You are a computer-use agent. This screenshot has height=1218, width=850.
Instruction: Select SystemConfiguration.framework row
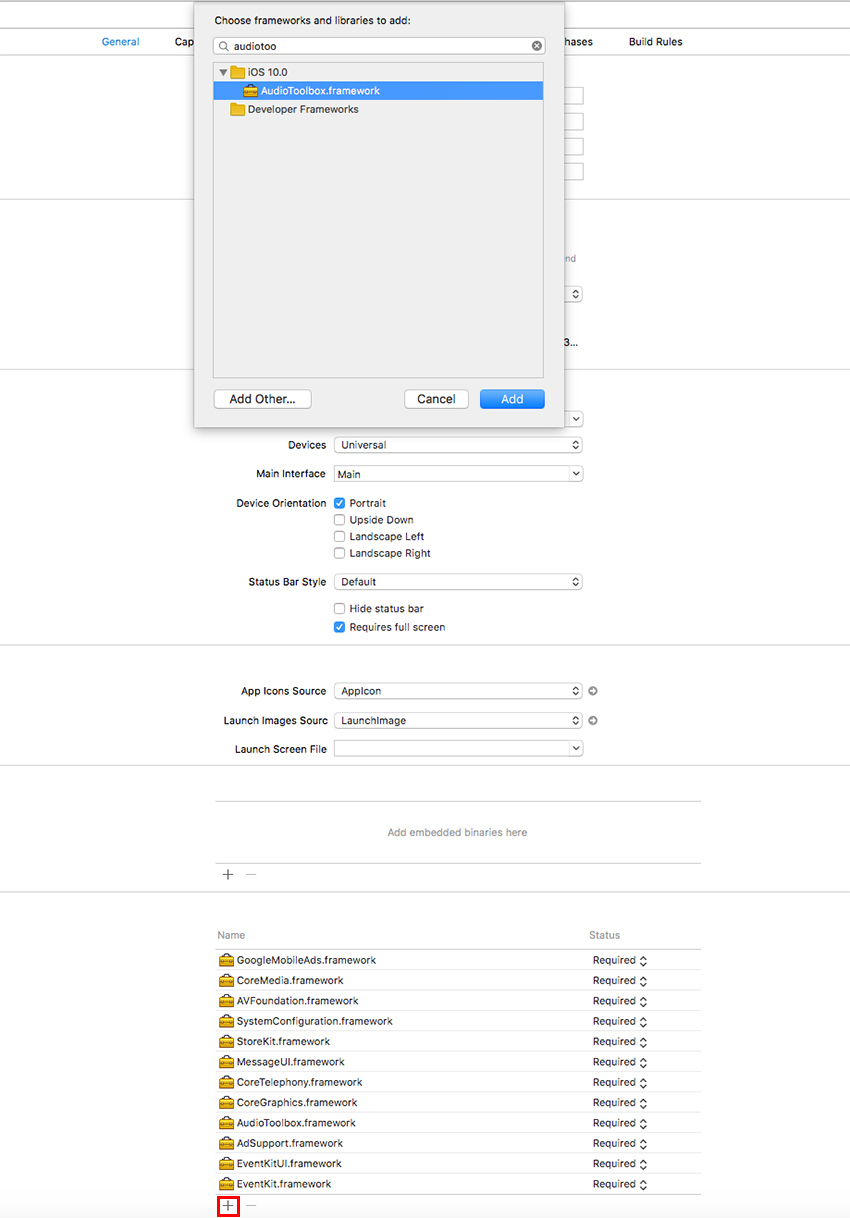458,1021
